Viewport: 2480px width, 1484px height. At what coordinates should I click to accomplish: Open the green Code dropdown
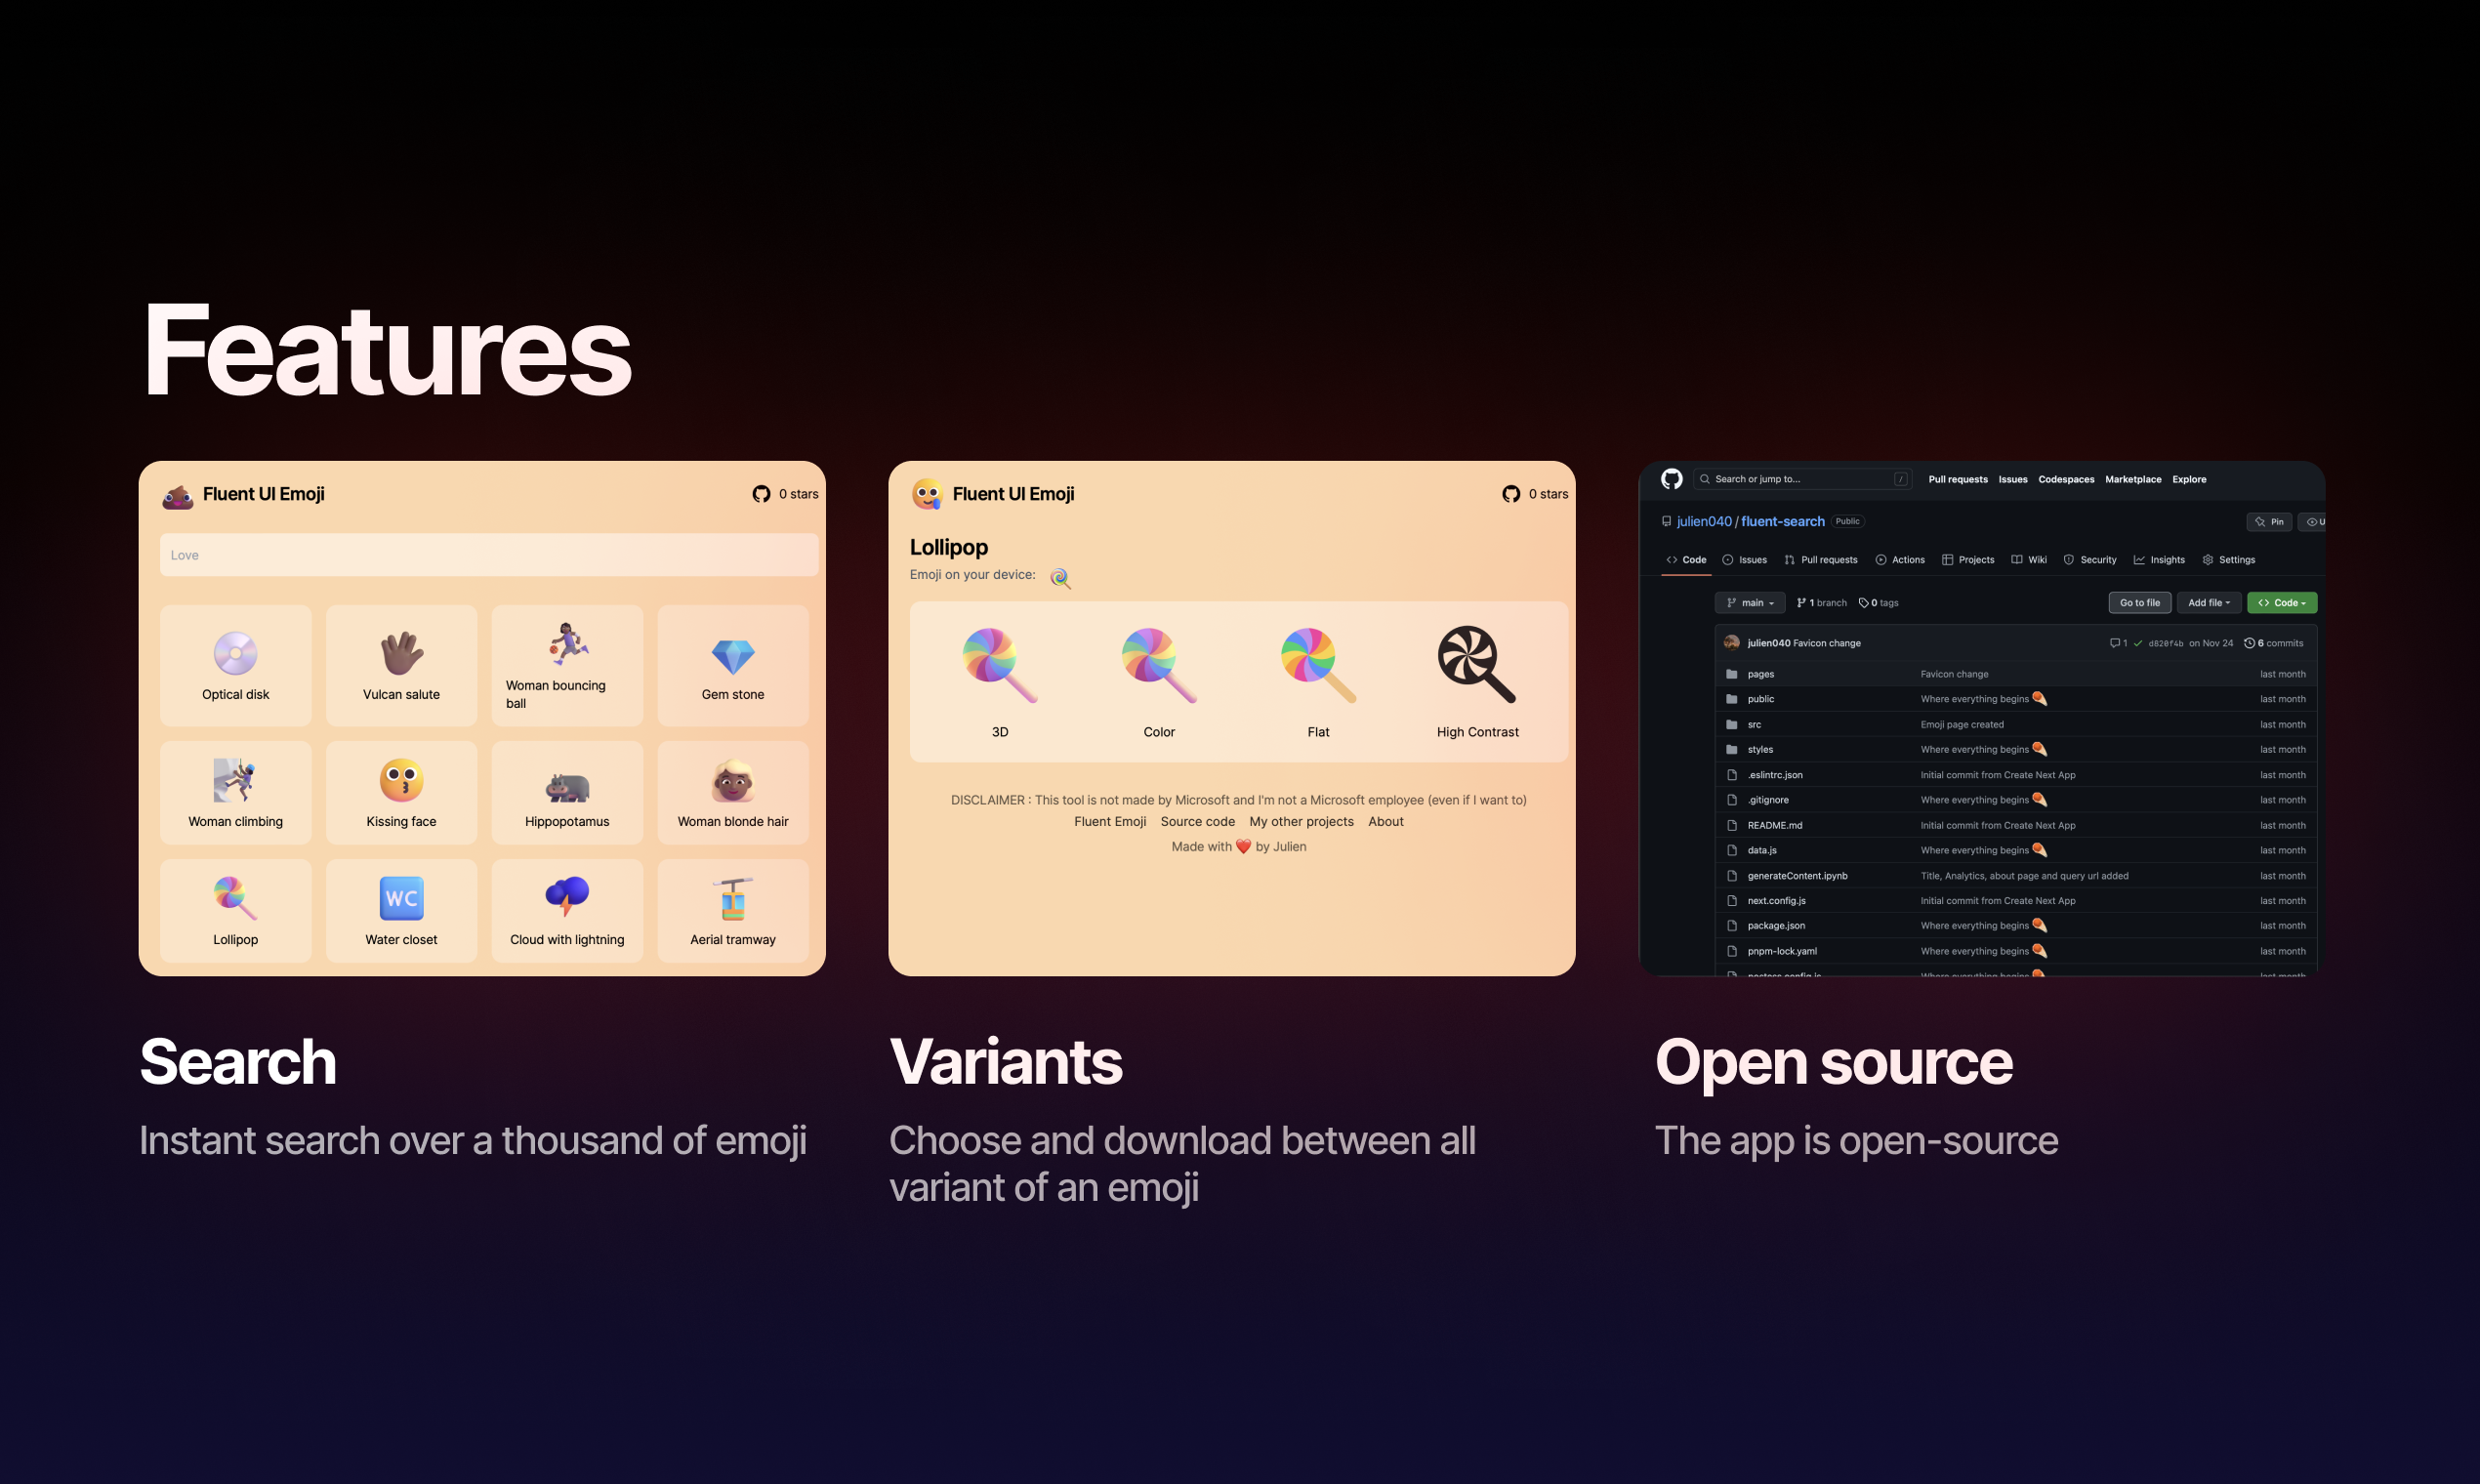tap(2282, 603)
